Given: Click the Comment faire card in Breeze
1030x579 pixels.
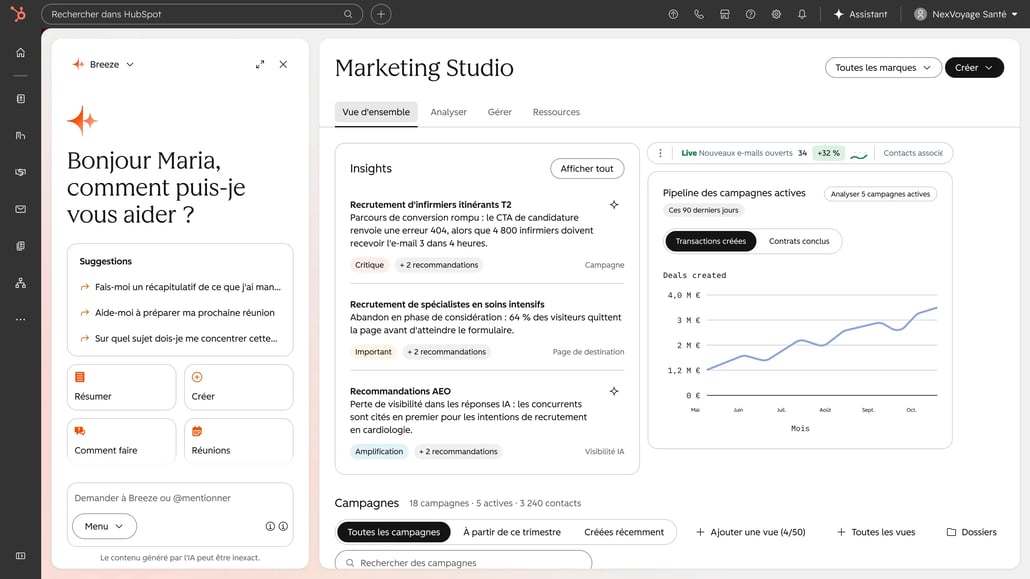Looking at the screenshot, I should pos(122,441).
